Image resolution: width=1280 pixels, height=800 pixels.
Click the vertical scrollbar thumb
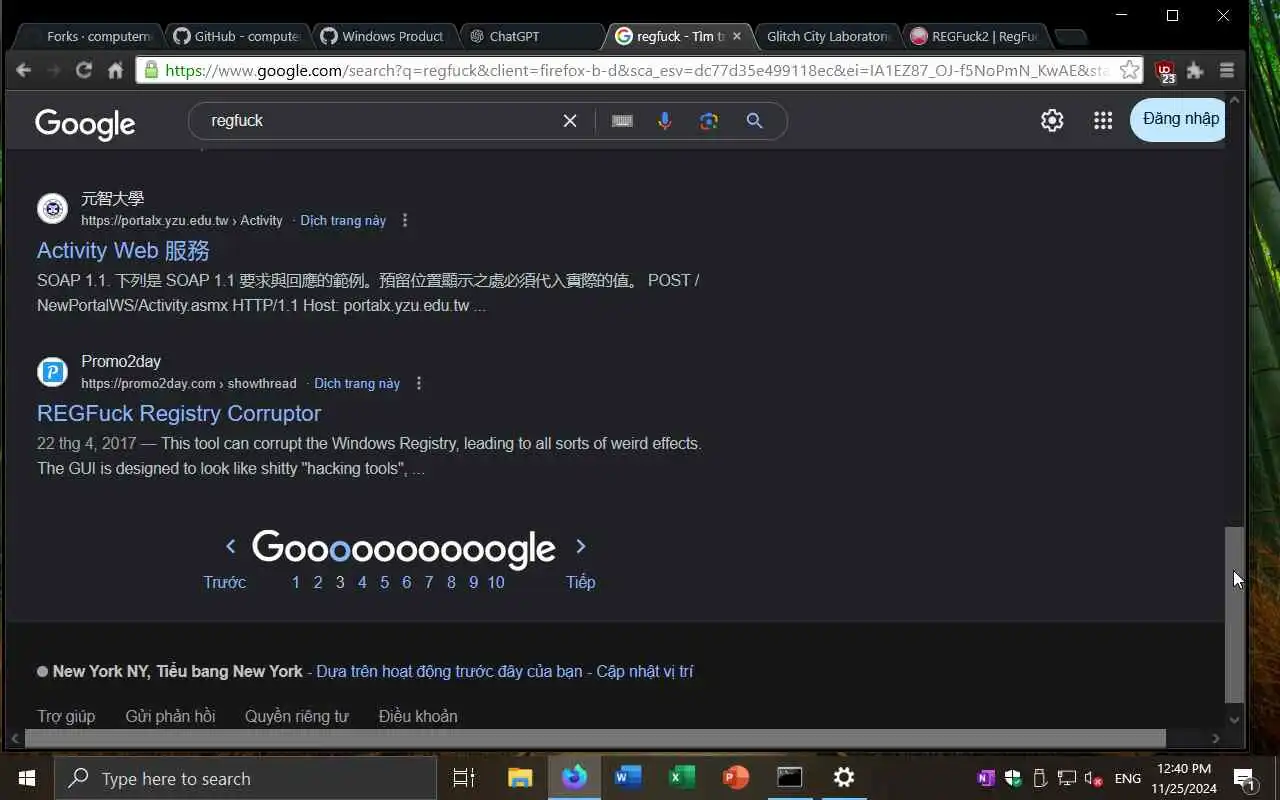pyautogui.click(x=1235, y=614)
